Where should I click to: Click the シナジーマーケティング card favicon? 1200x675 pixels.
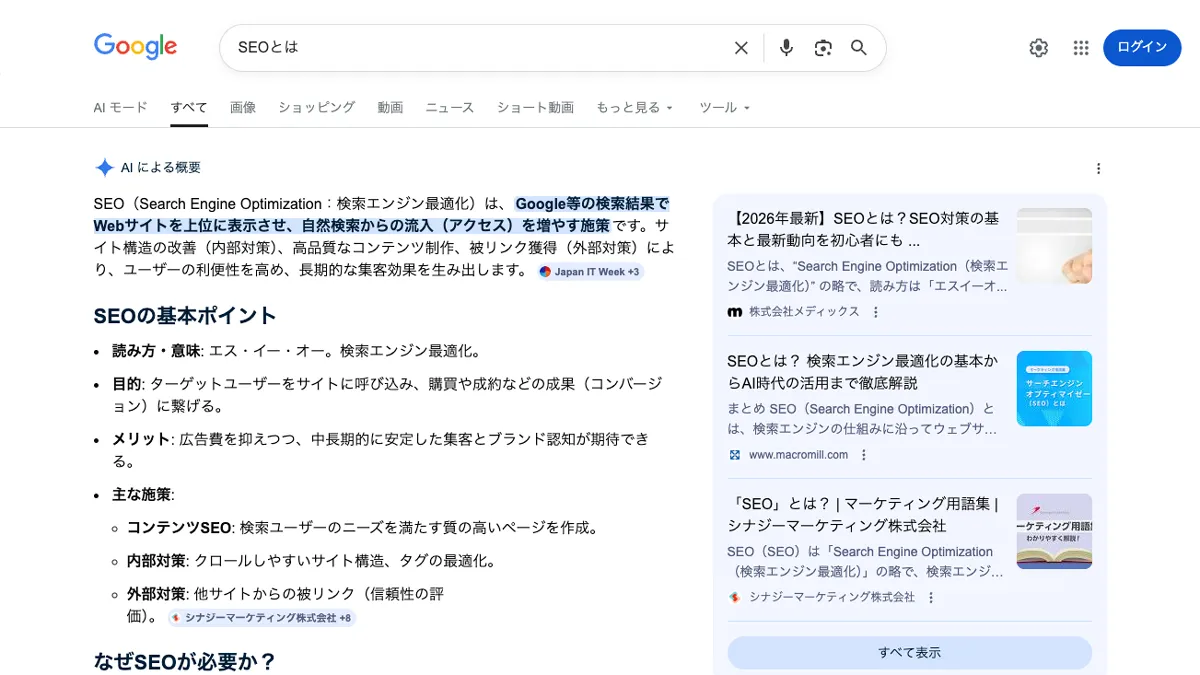[x=735, y=597]
